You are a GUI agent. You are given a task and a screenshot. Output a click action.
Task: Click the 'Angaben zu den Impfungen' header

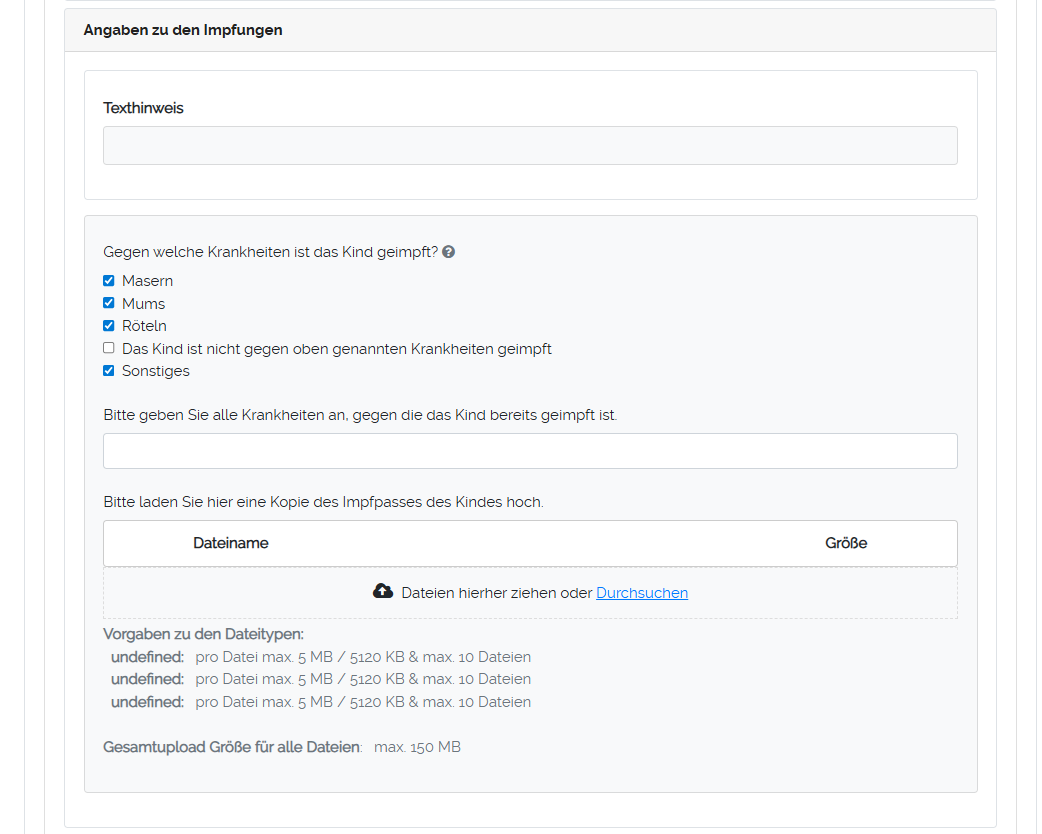click(183, 30)
